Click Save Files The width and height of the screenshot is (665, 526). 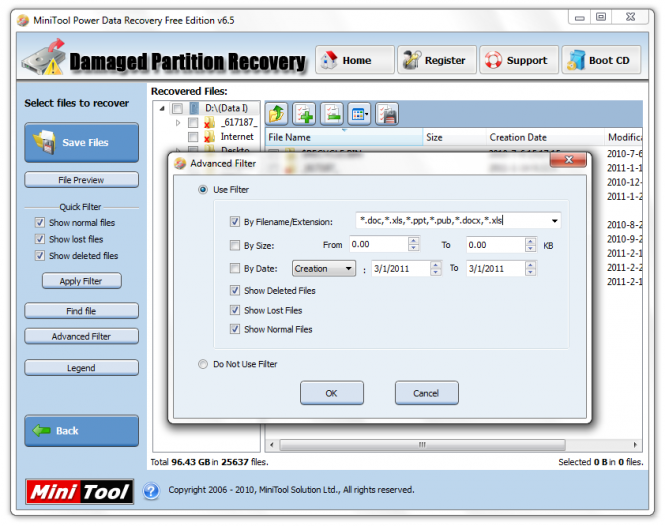81,143
